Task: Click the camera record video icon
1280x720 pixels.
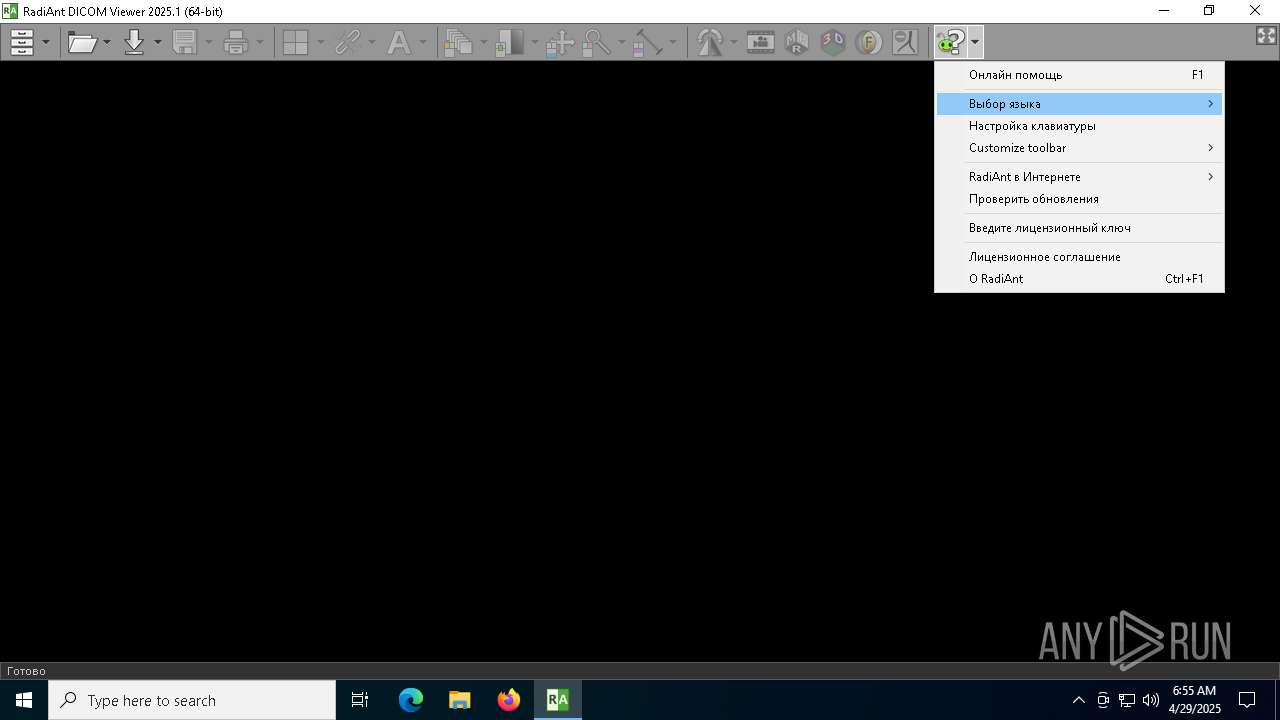Action: 761,42
